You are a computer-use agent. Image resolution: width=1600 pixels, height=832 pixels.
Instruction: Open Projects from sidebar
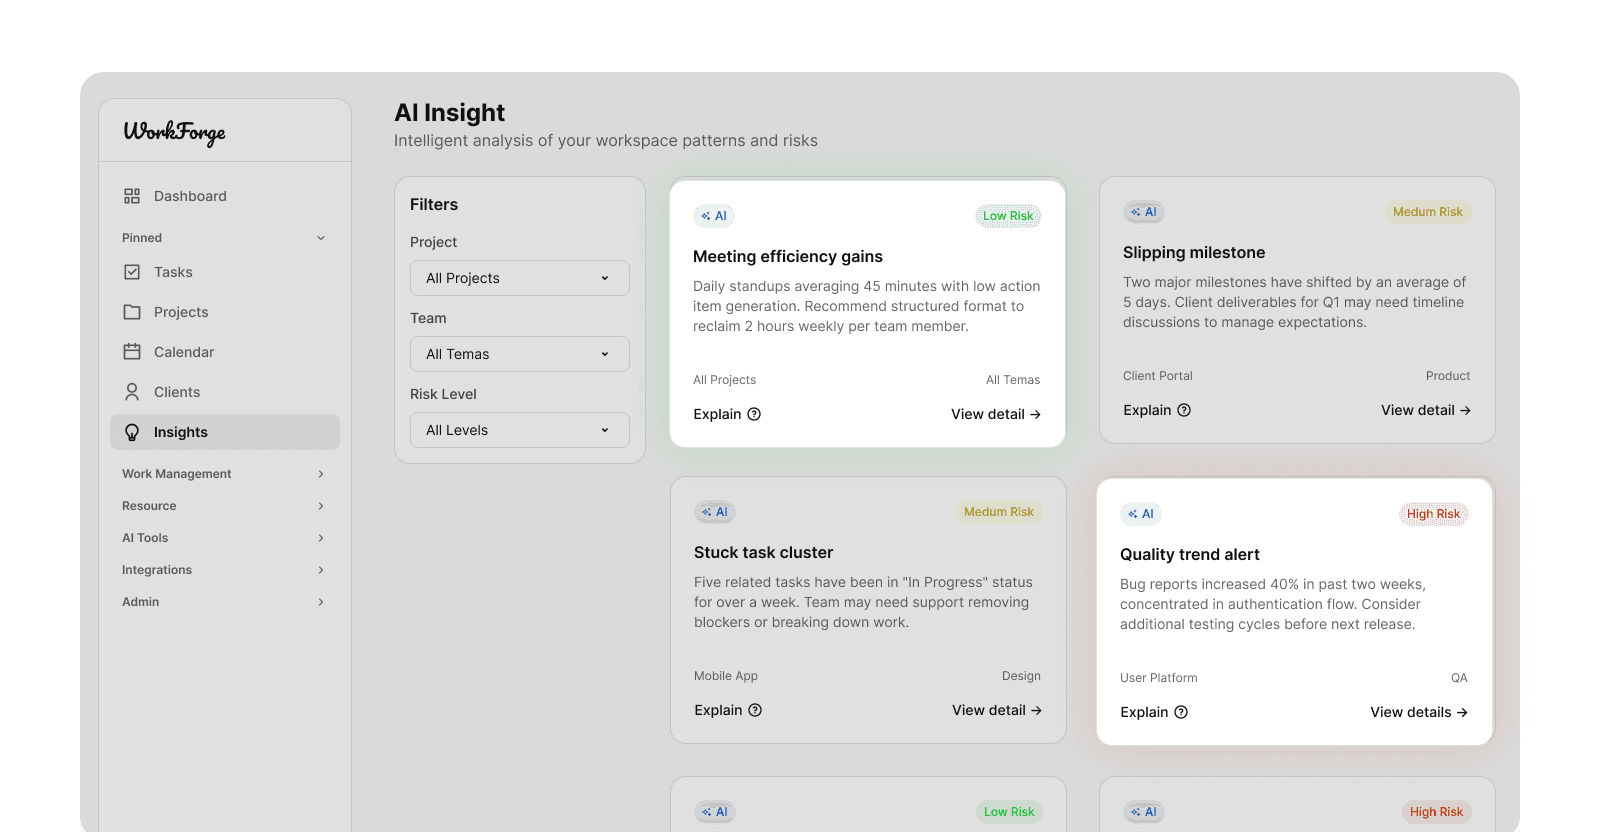point(225,312)
